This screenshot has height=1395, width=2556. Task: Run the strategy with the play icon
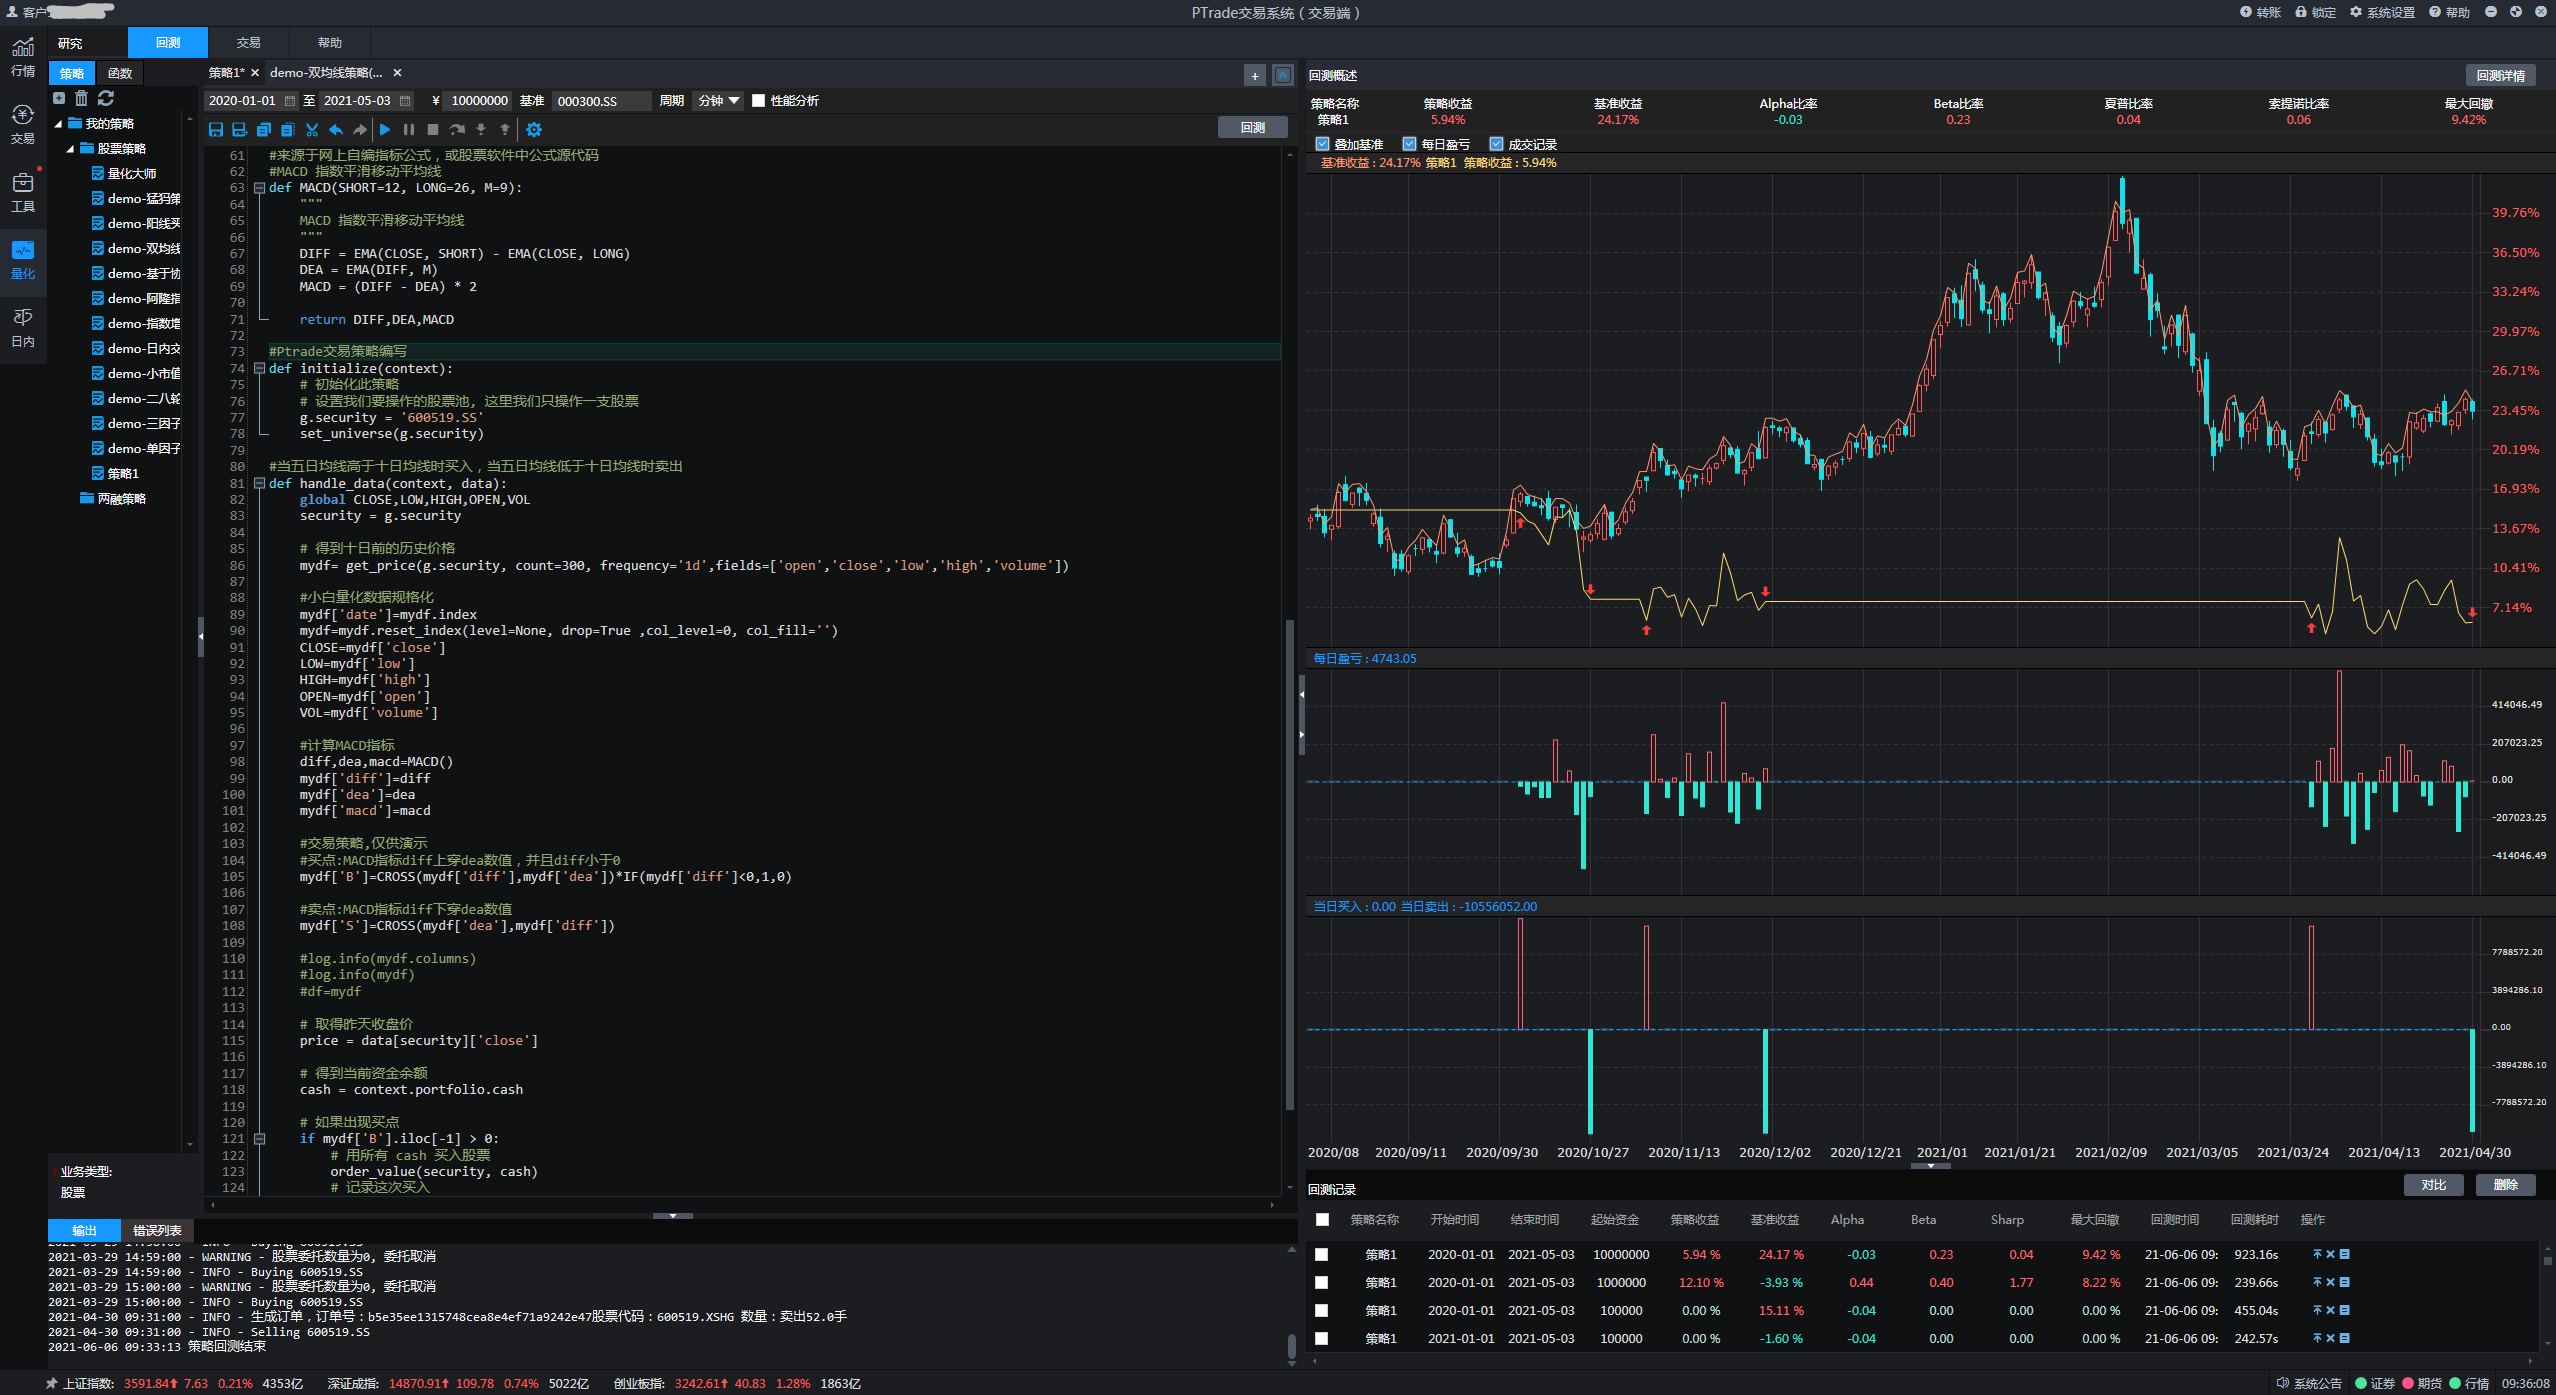click(x=385, y=130)
